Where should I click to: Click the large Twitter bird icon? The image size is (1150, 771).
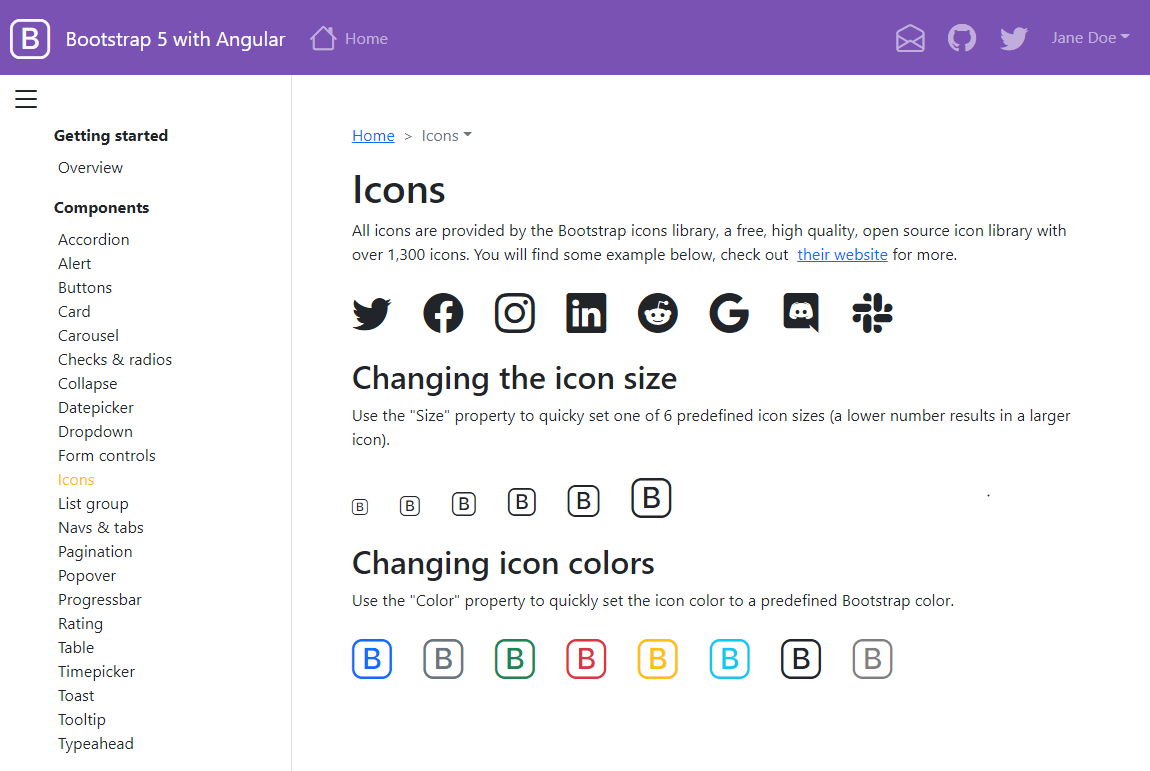pos(372,313)
